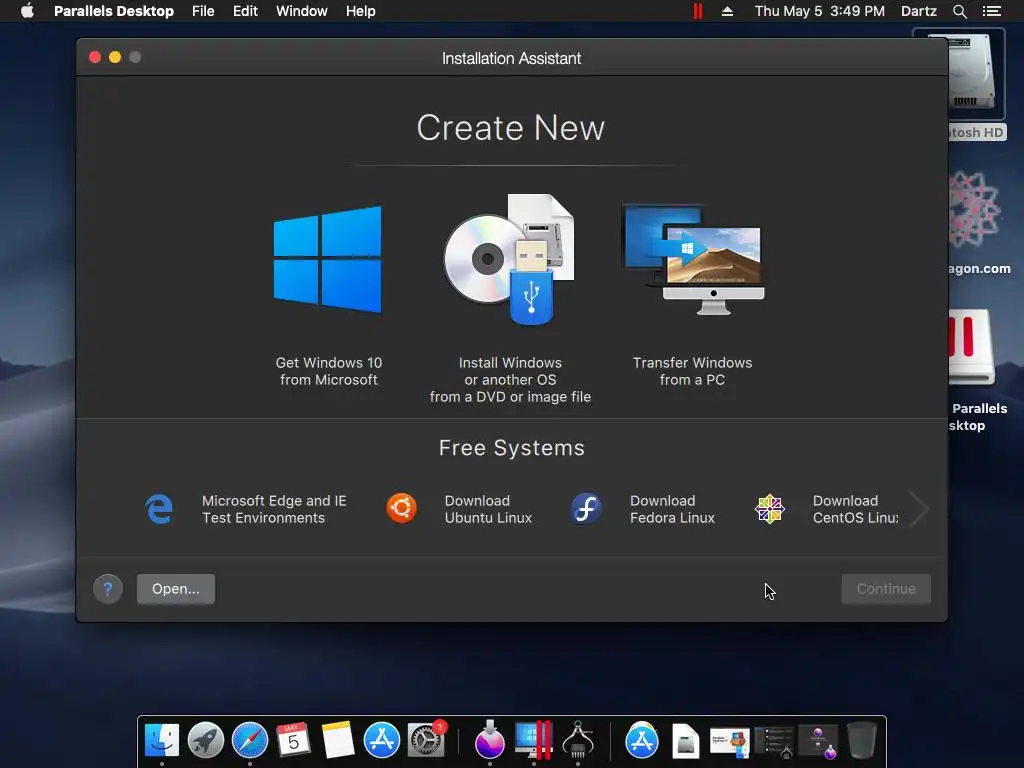
Task: Open the macOS installer purple sphere in Dock
Action: [490, 741]
